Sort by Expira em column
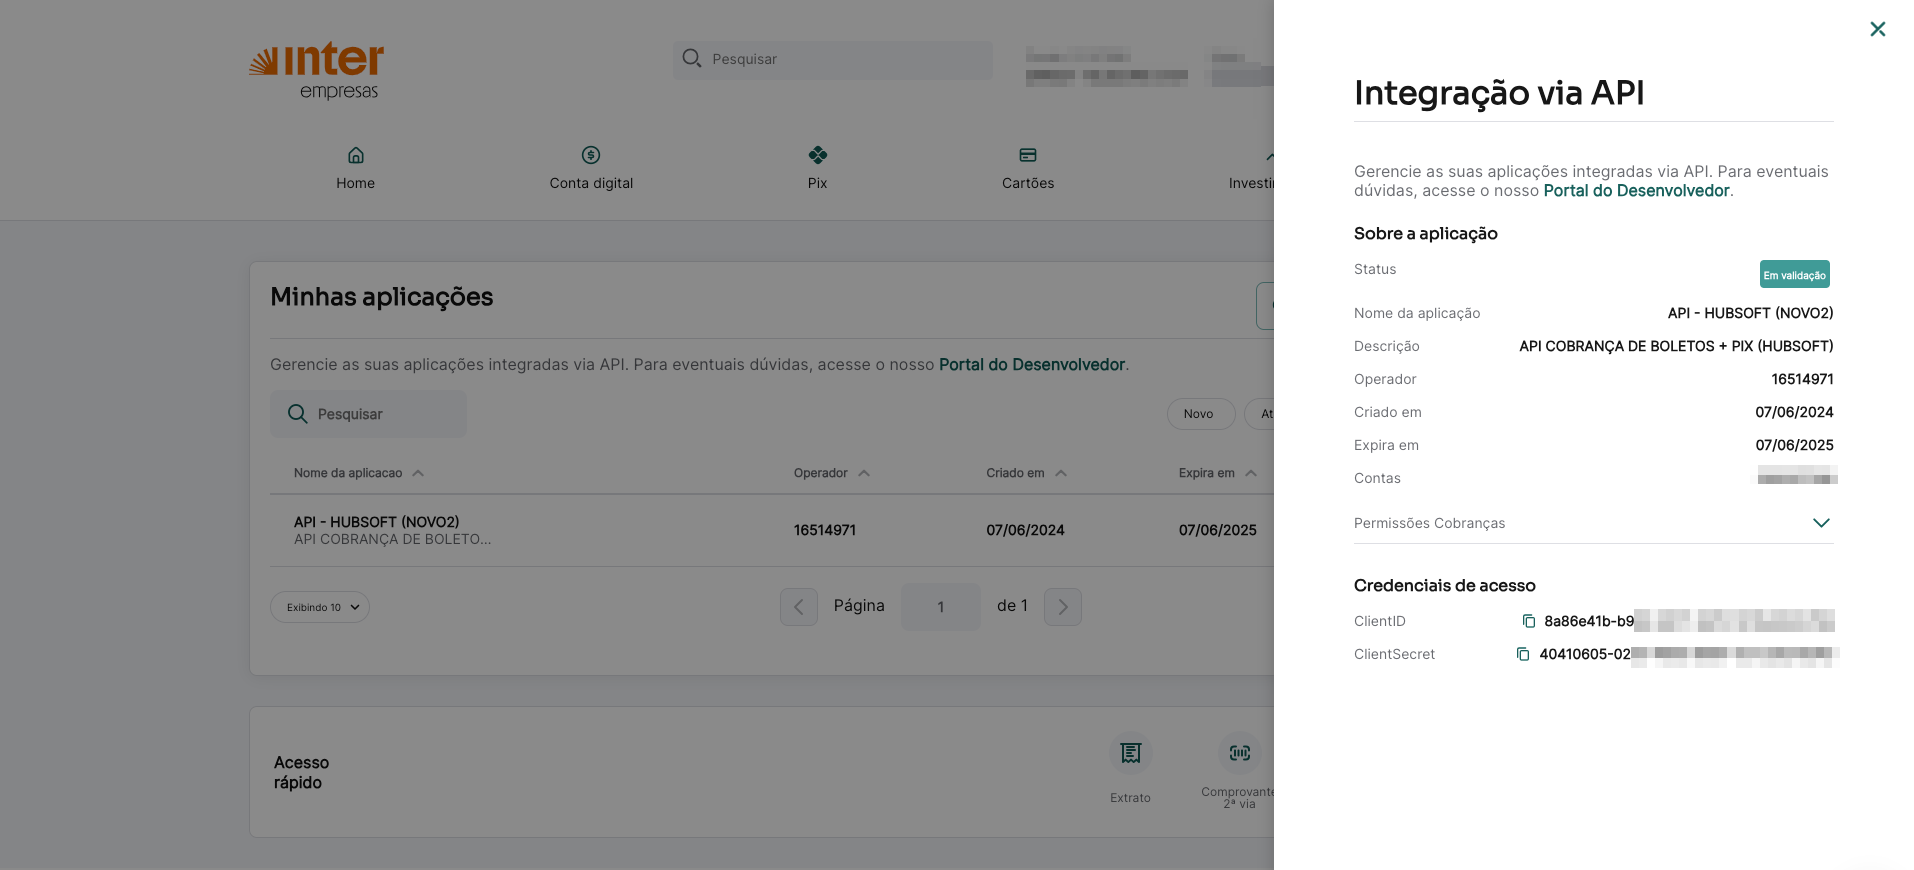 [x=1217, y=473]
